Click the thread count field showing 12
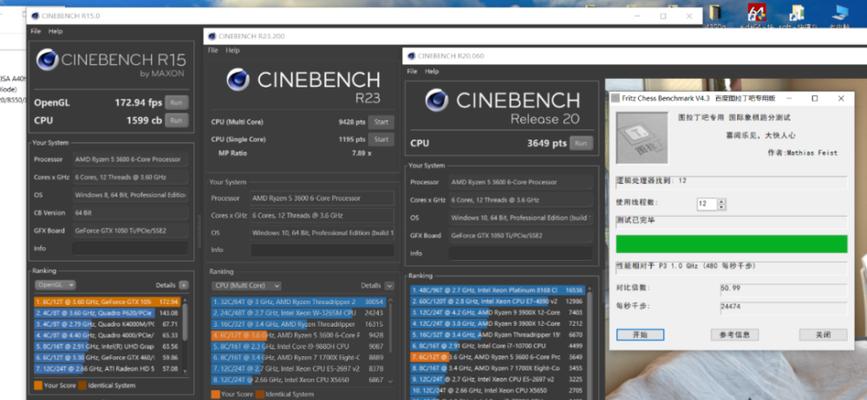This screenshot has height=400, width=867. tap(707, 204)
